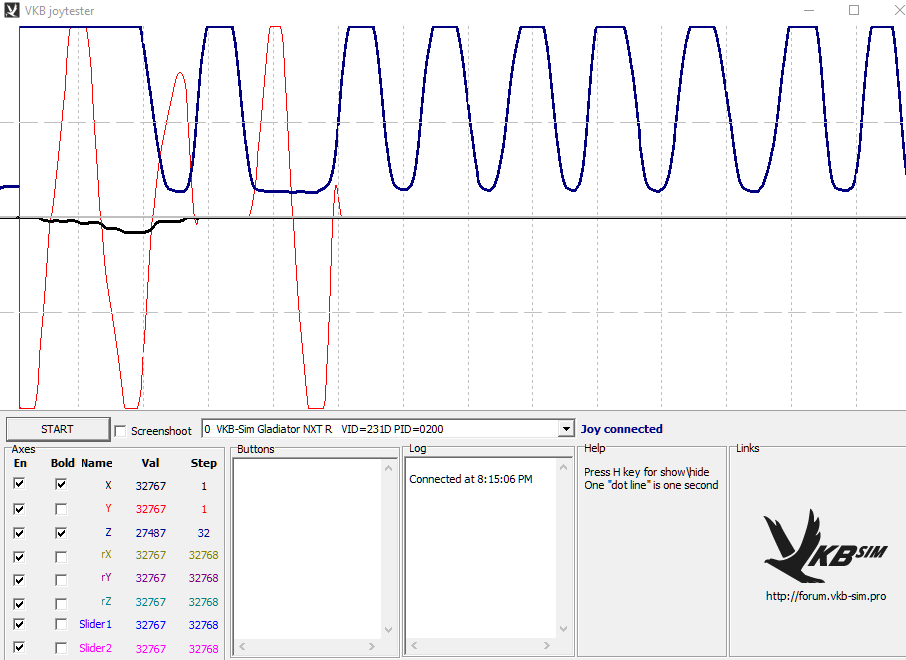Enable Bold for the Y axis

(x=61, y=509)
